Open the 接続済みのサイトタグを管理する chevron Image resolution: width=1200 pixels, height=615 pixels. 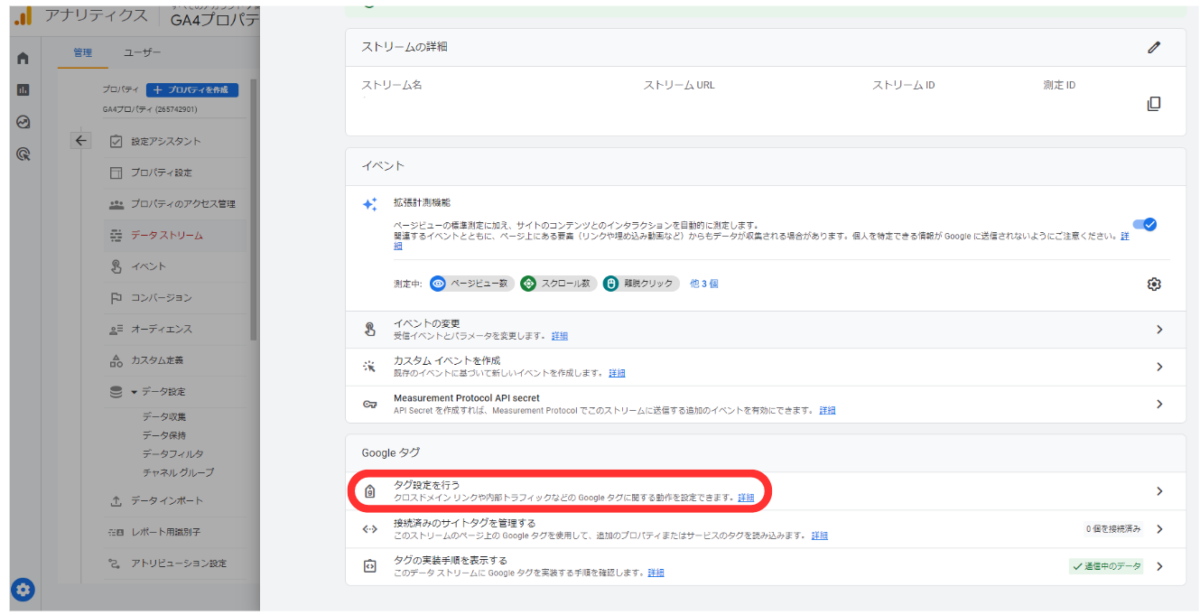pos(1159,529)
